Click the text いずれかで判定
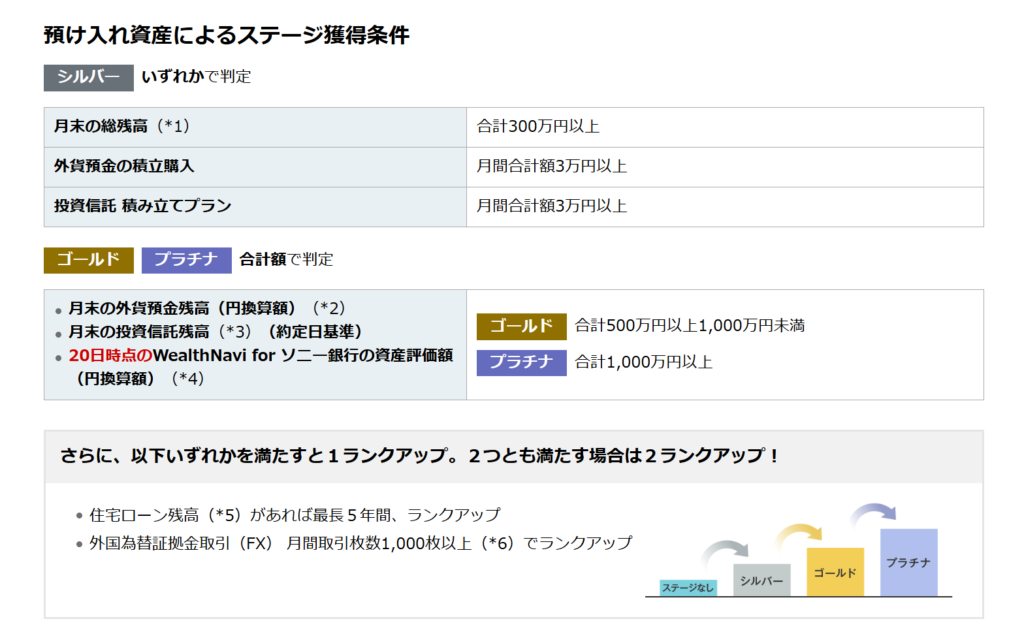The height and width of the screenshot is (636, 1024). (196, 76)
